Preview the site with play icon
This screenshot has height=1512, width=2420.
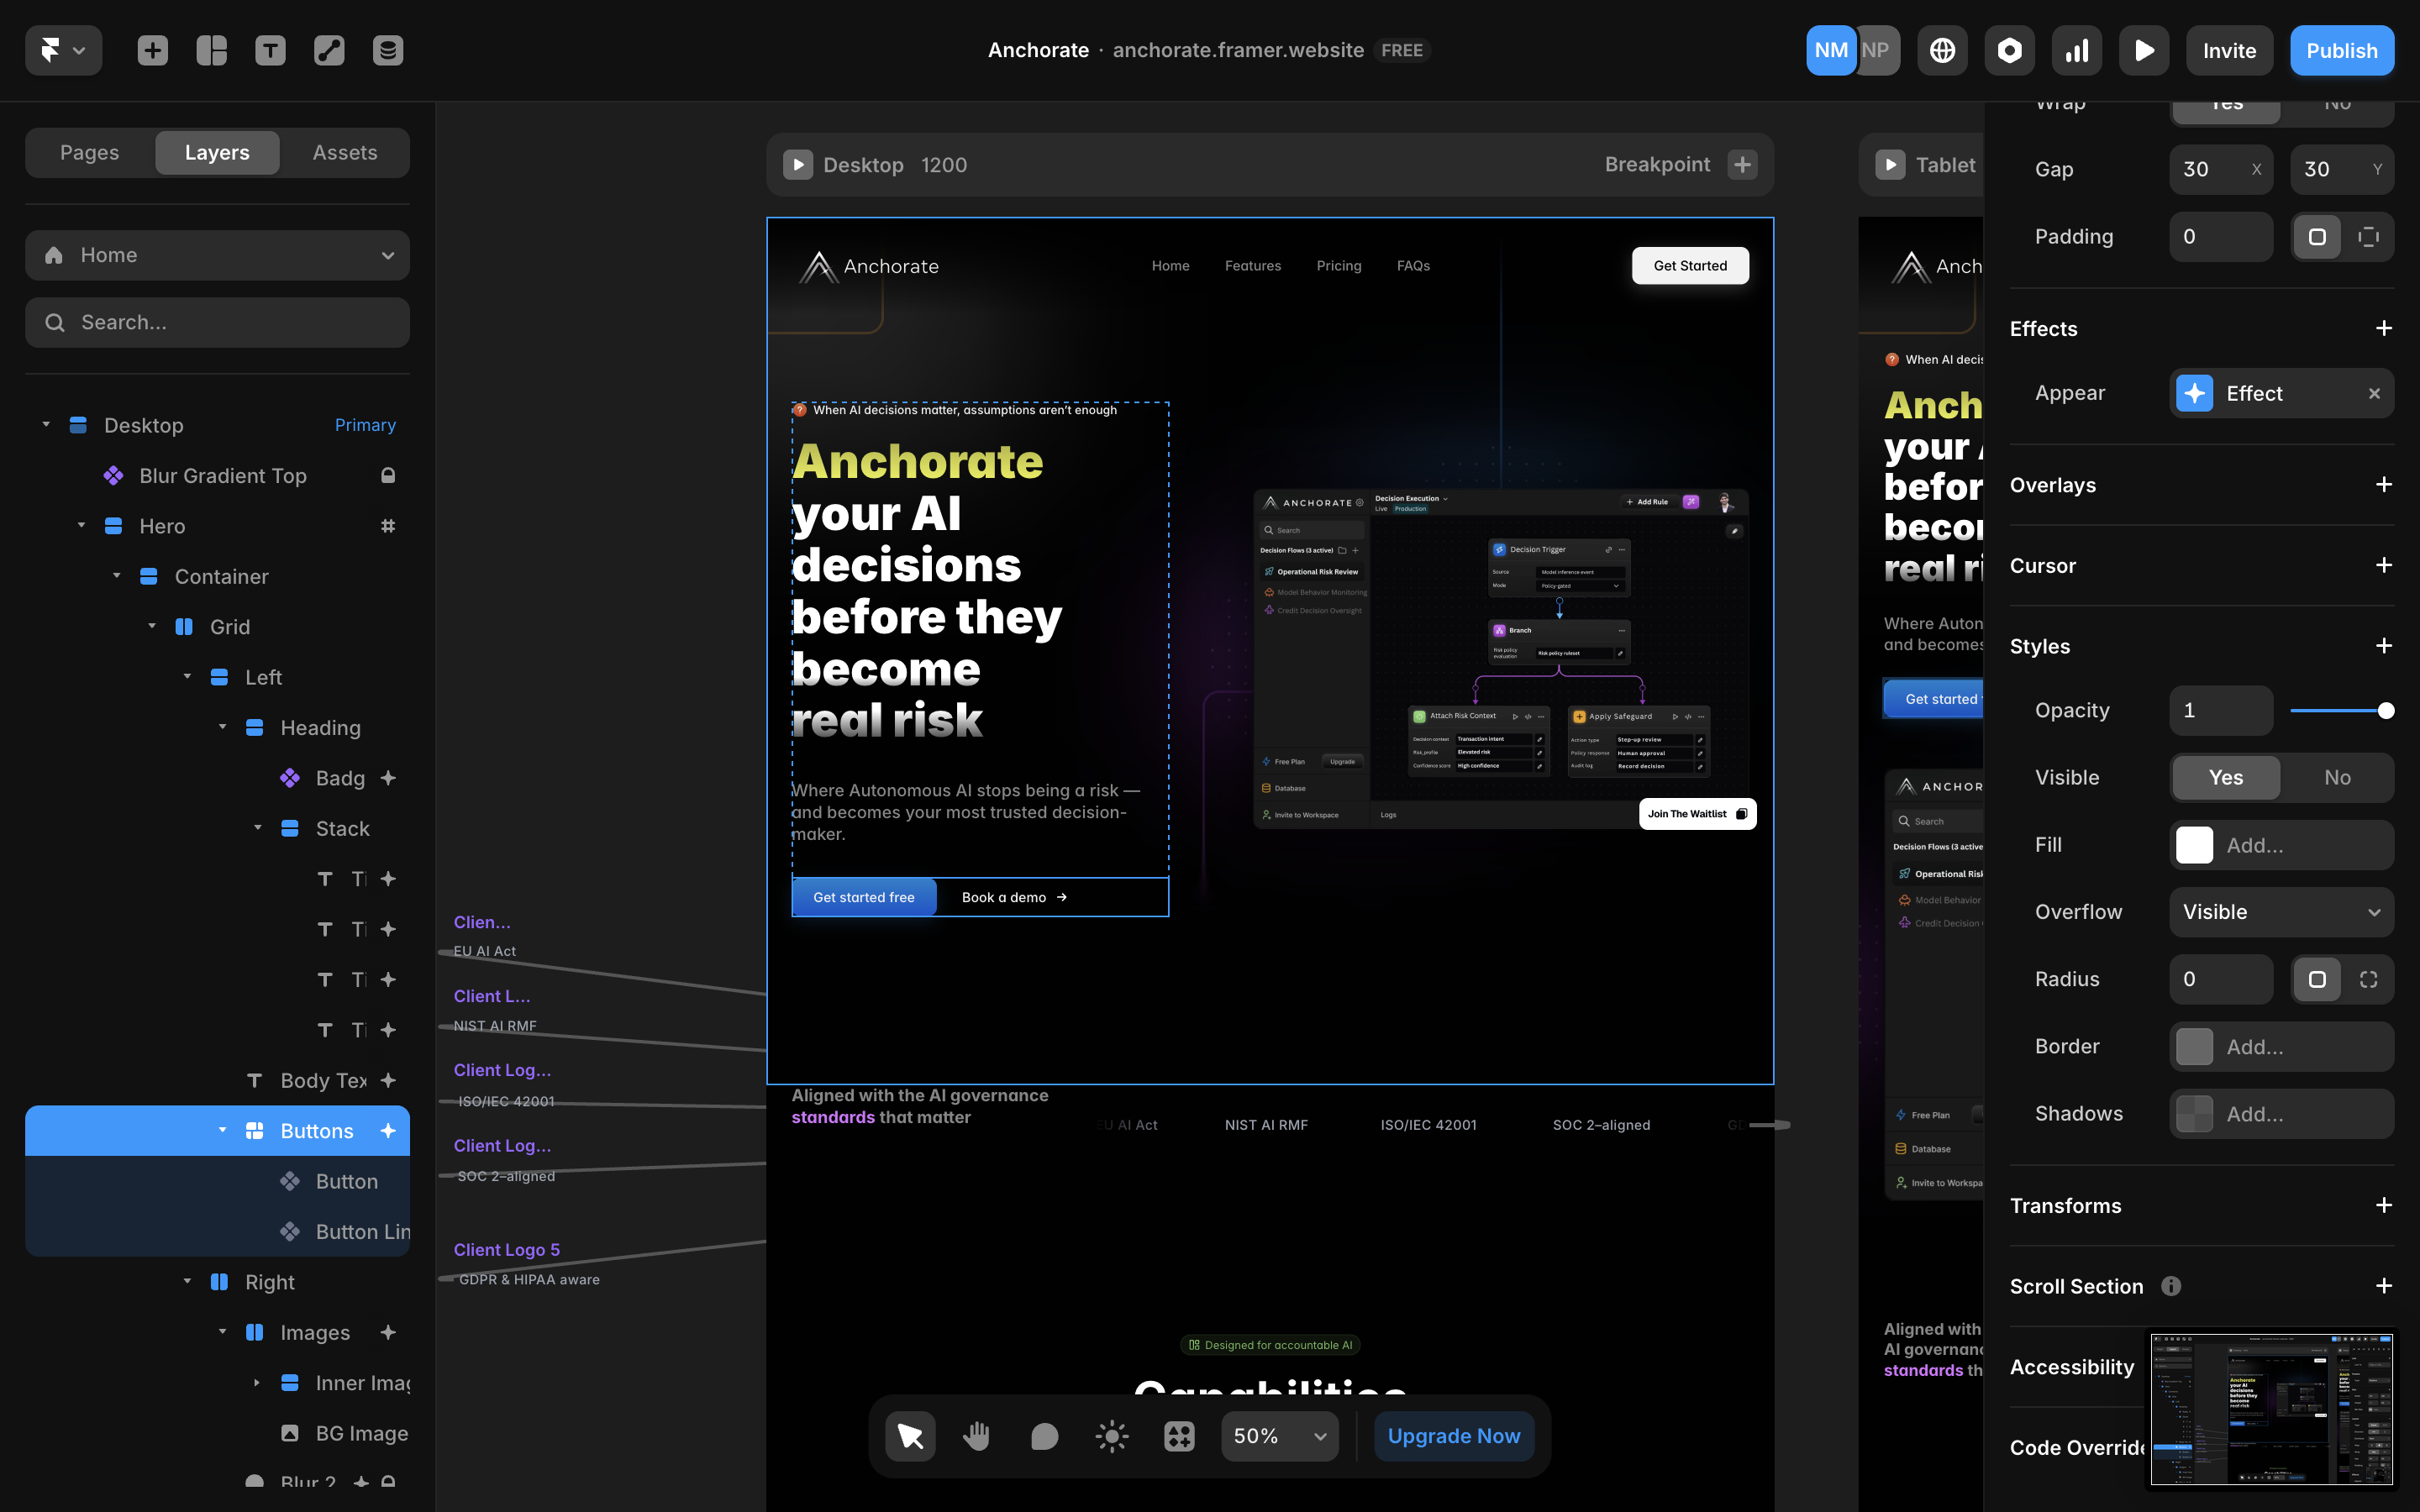pyautogui.click(x=2144, y=50)
